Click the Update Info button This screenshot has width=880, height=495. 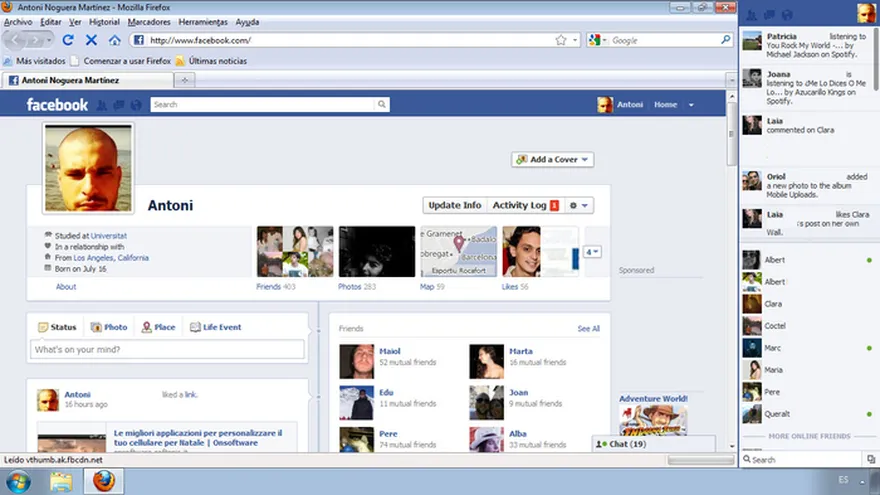[455, 205]
